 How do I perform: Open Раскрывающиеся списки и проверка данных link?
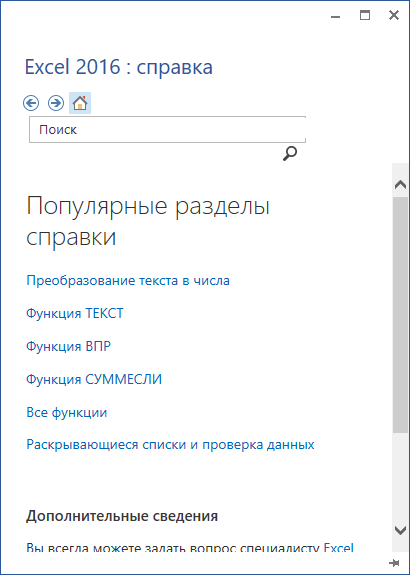click(171, 445)
